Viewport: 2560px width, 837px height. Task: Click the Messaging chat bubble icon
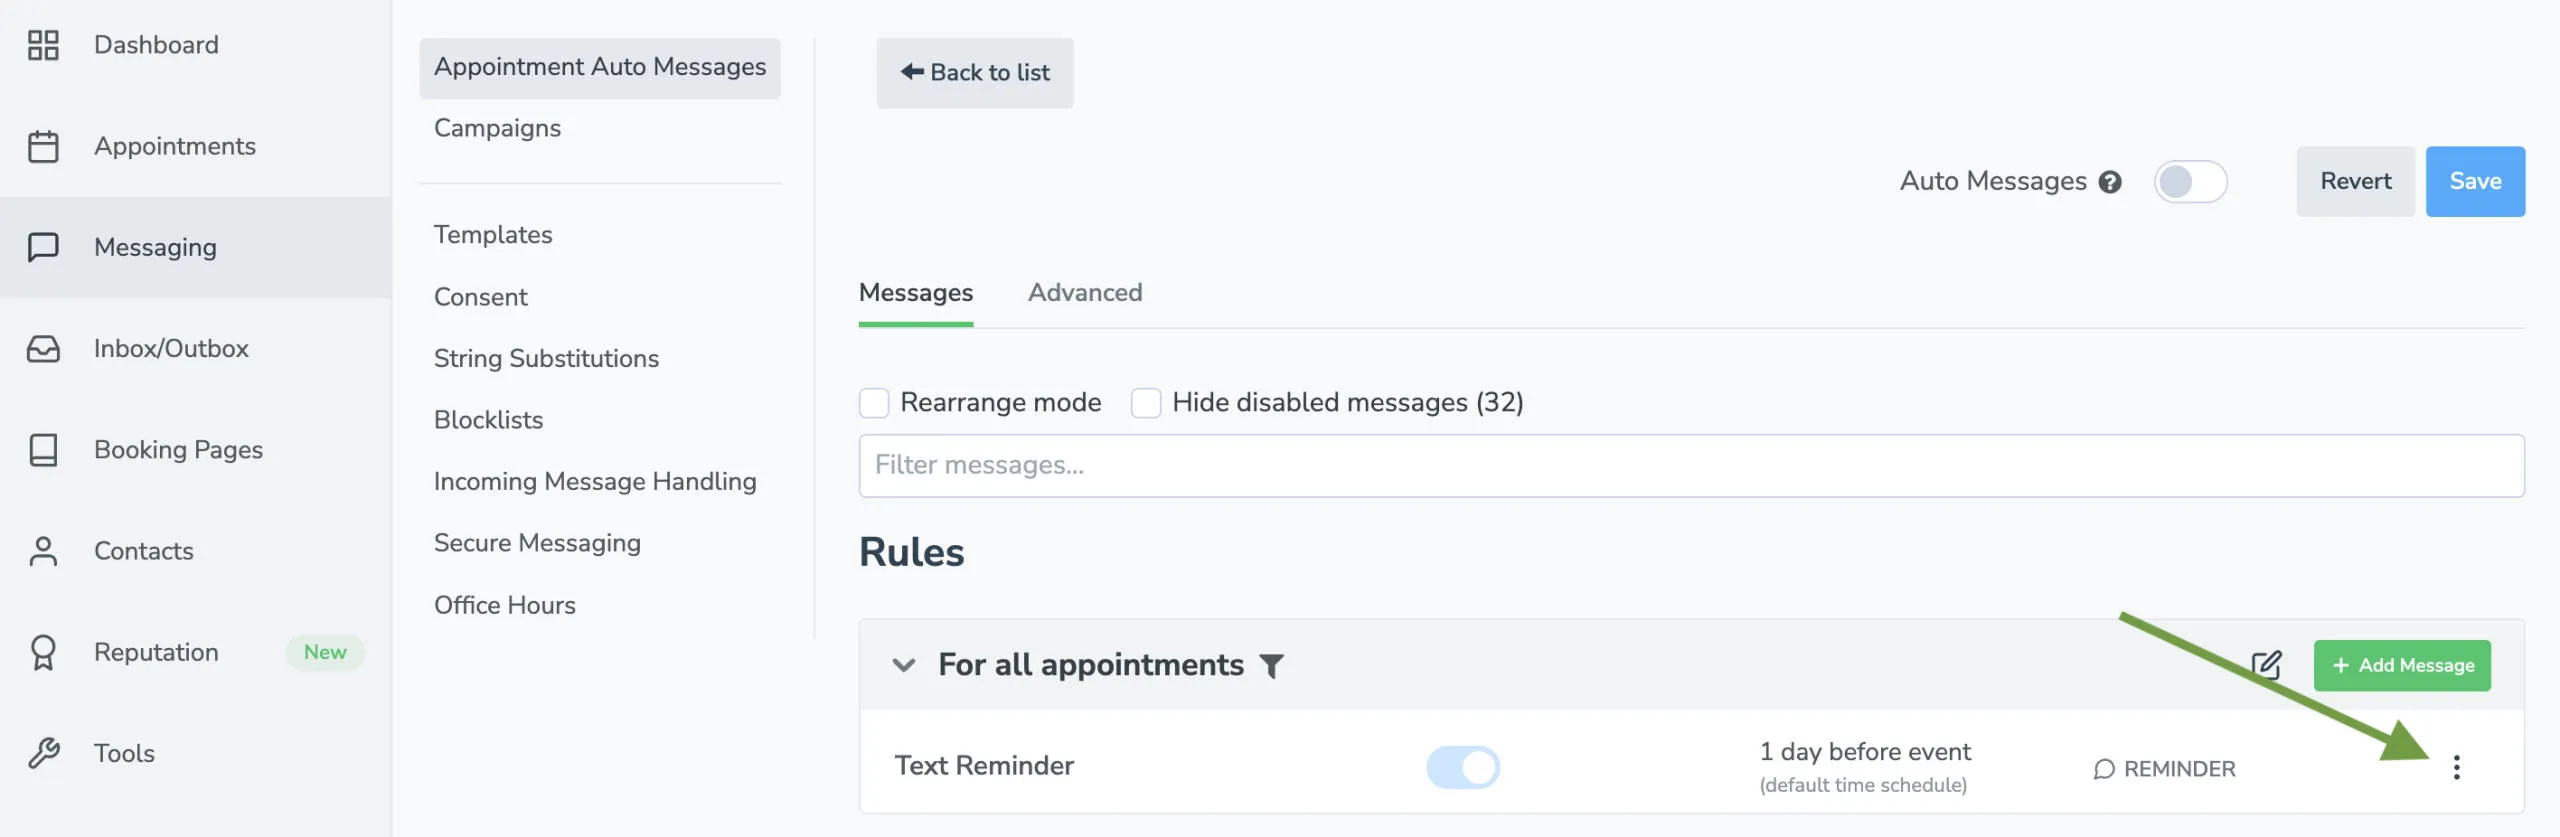tap(44, 247)
